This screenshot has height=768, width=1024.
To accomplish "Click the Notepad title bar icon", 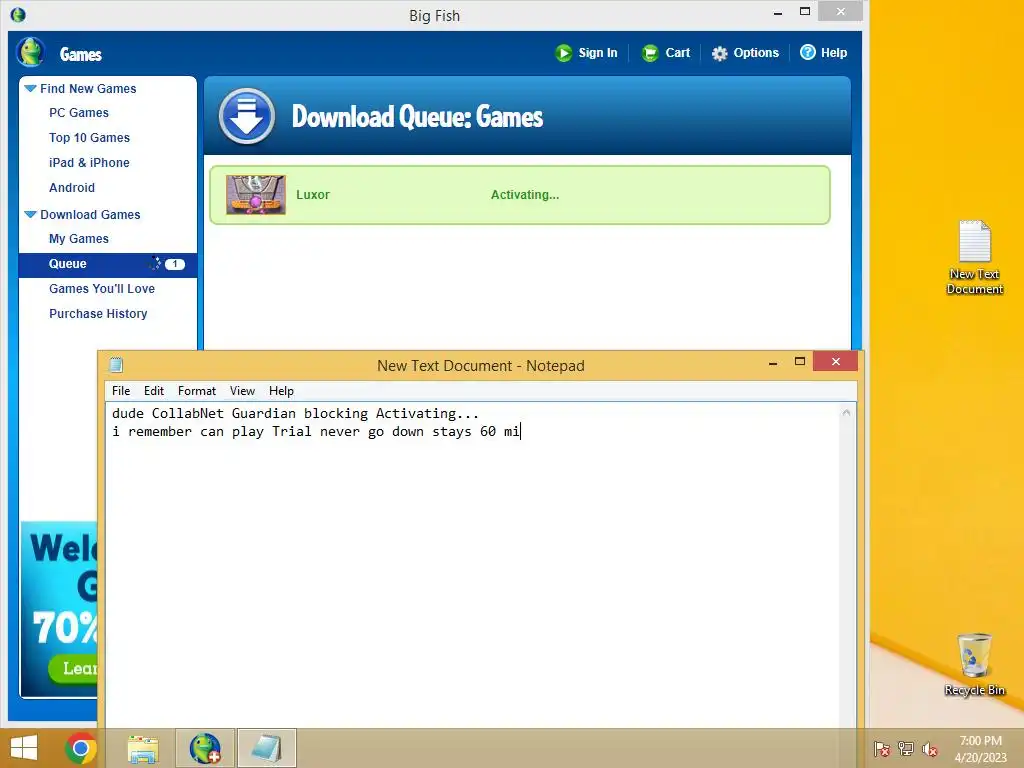I will (116, 364).
